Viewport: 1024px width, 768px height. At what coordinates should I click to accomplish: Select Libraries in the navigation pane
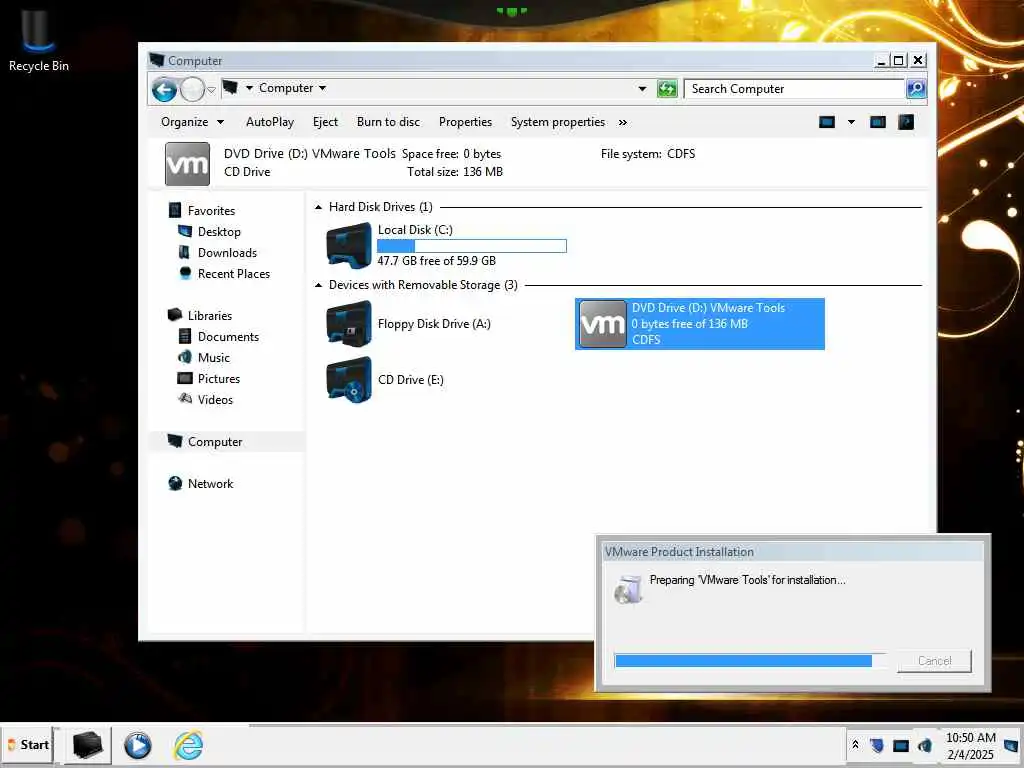(210, 315)
